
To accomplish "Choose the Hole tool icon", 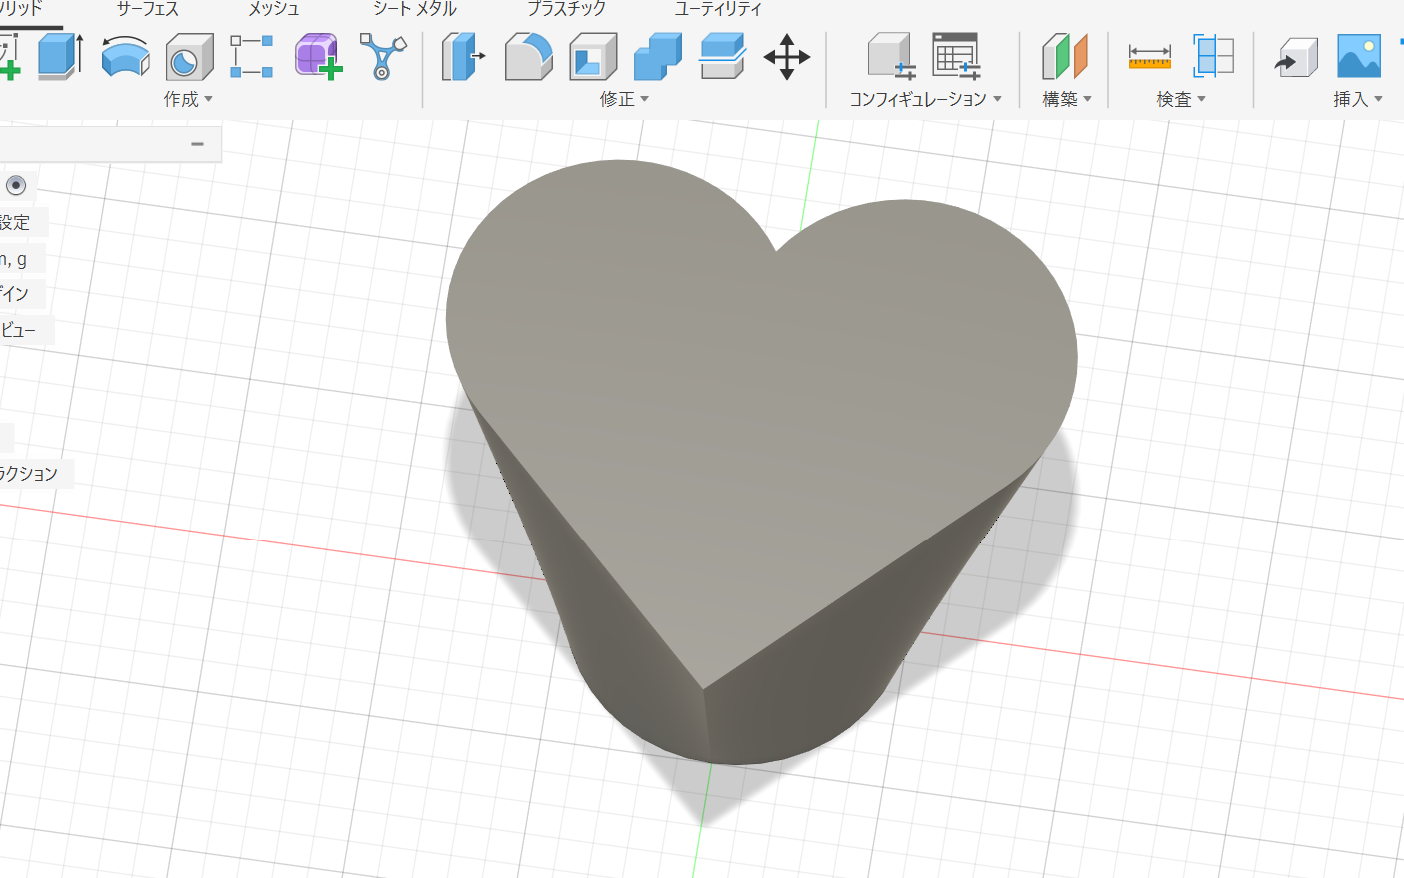I will [x=189, y=57].
